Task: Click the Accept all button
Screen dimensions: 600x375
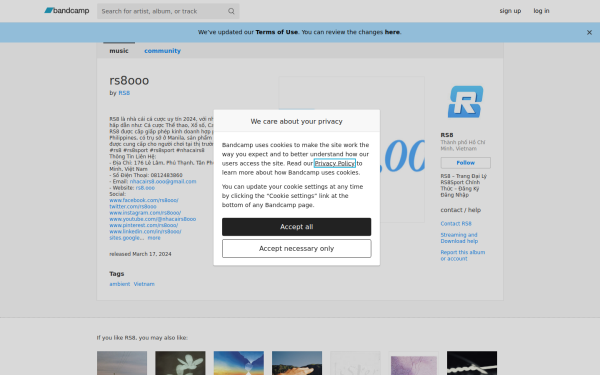Action: coord(297,227)
